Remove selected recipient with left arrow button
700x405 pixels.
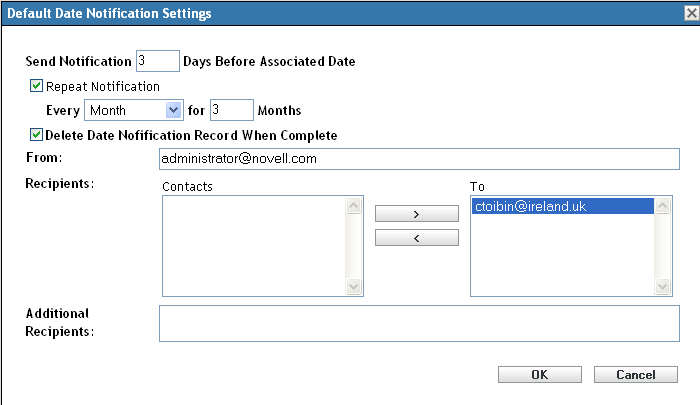coord(415,238)
